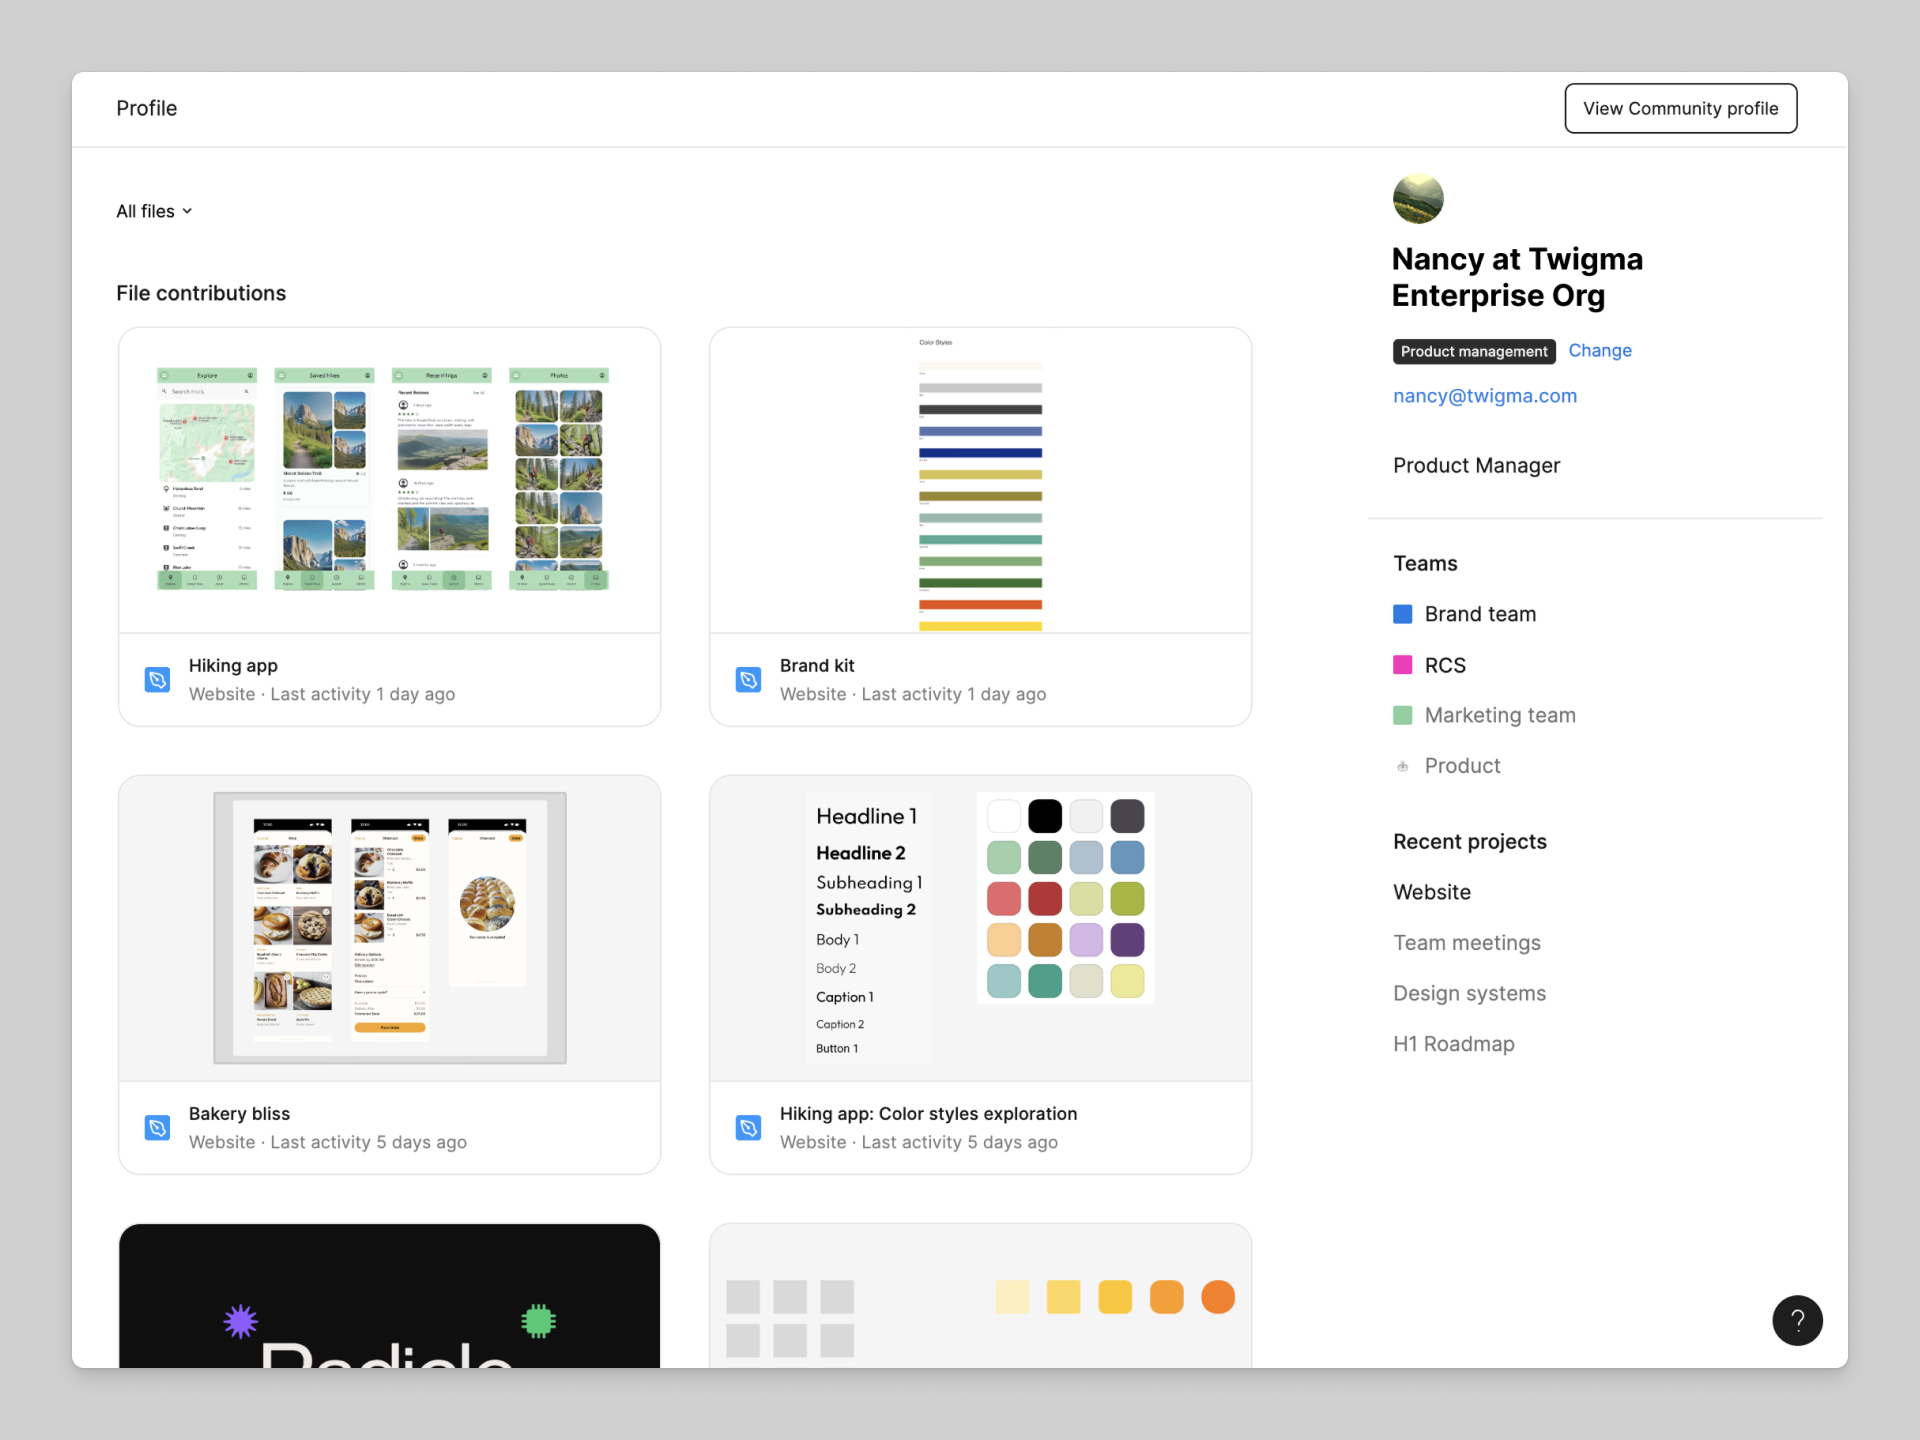Screen dimensions: 1920x1440
Task: Open the Design systems project
Action: 1469,993
